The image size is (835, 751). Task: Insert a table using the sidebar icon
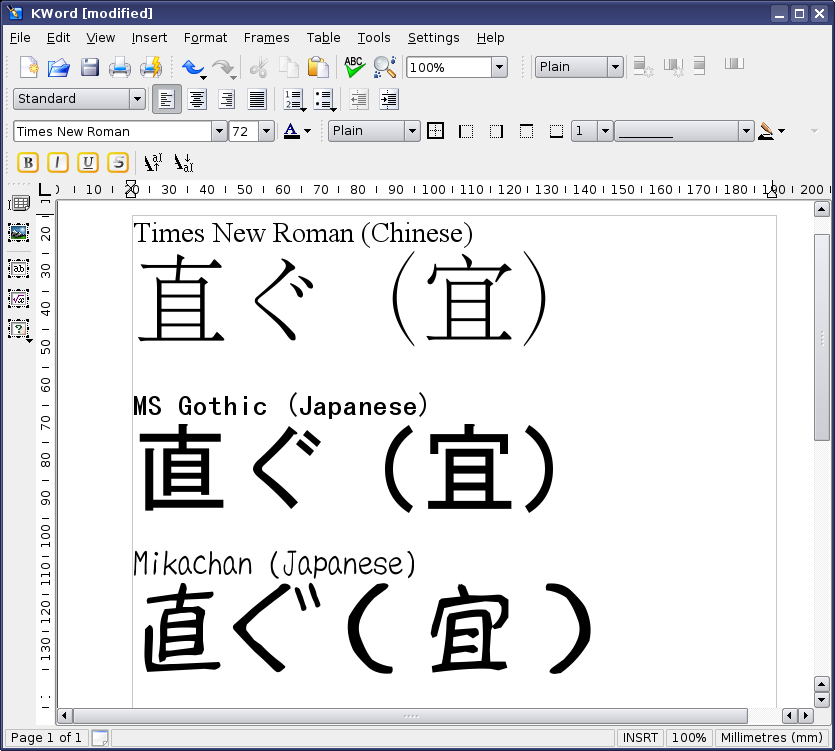click(x=18, y=204)
